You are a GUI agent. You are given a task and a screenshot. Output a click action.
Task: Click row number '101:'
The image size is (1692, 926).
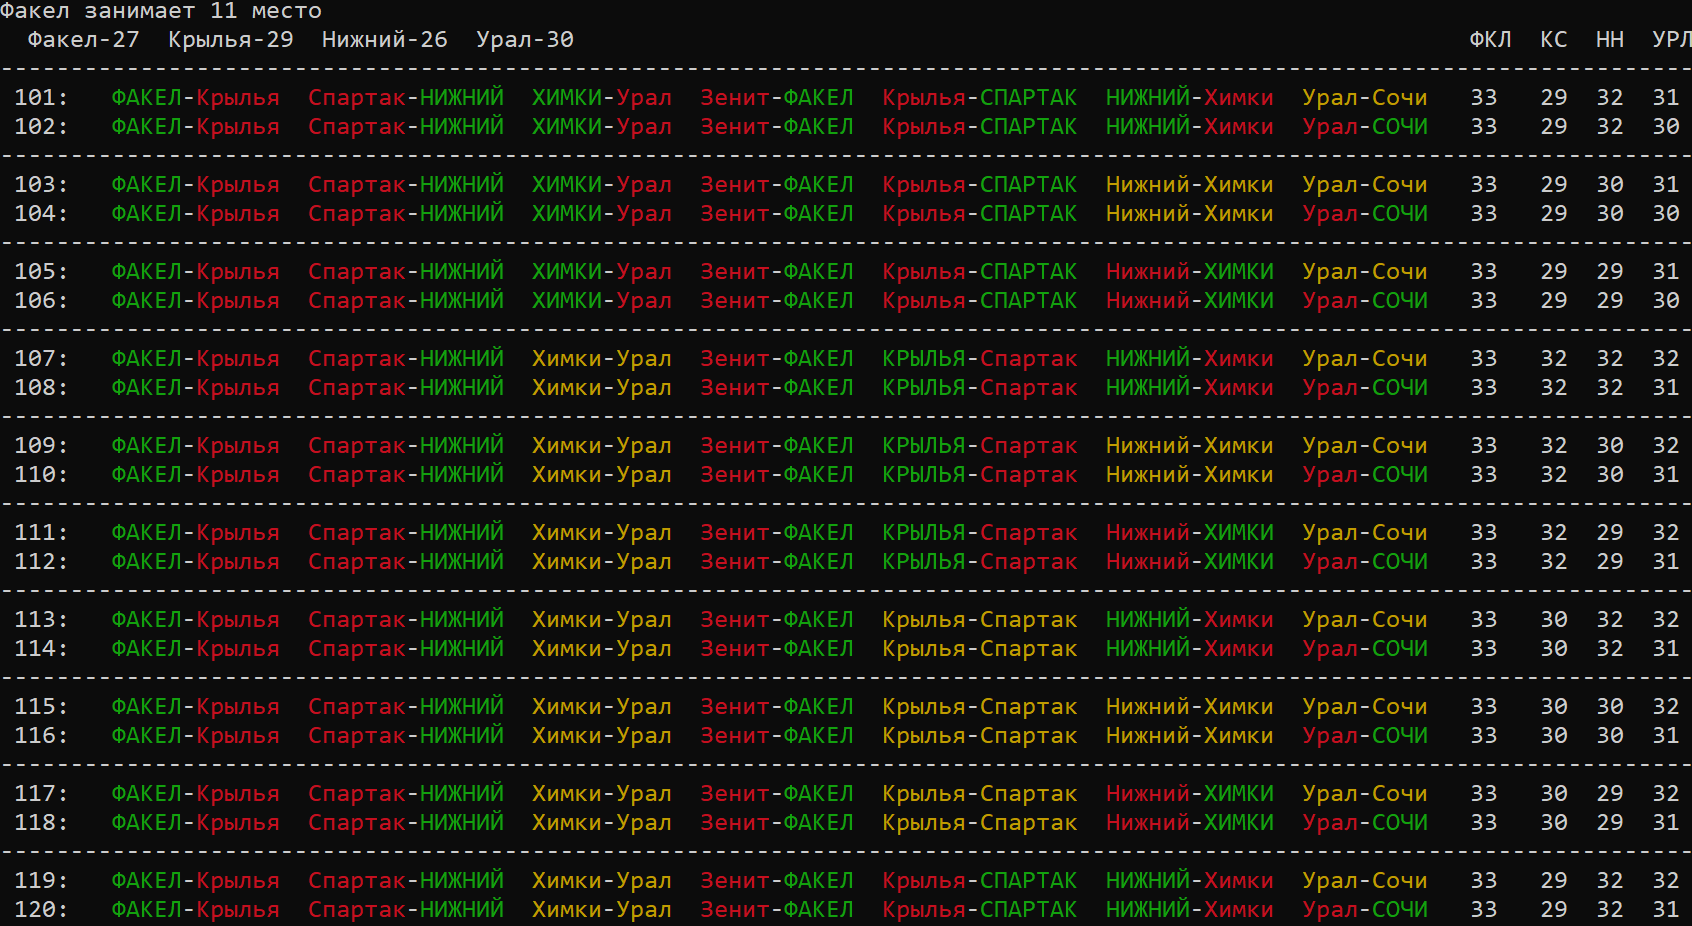click(41, 98)
